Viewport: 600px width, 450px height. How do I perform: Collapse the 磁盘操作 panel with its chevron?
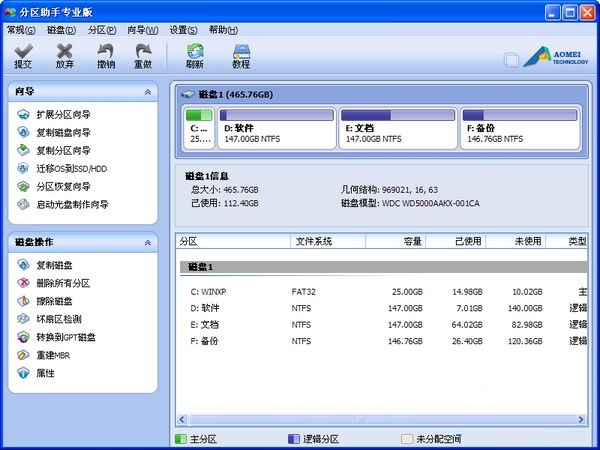tap(148, 243)
